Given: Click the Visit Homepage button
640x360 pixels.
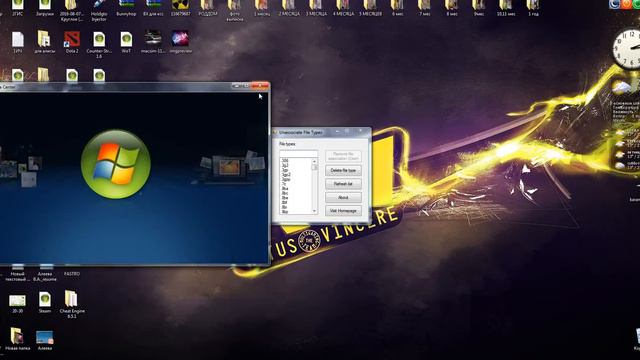Looking at the screenshot, I should click(x=343, y=211).
